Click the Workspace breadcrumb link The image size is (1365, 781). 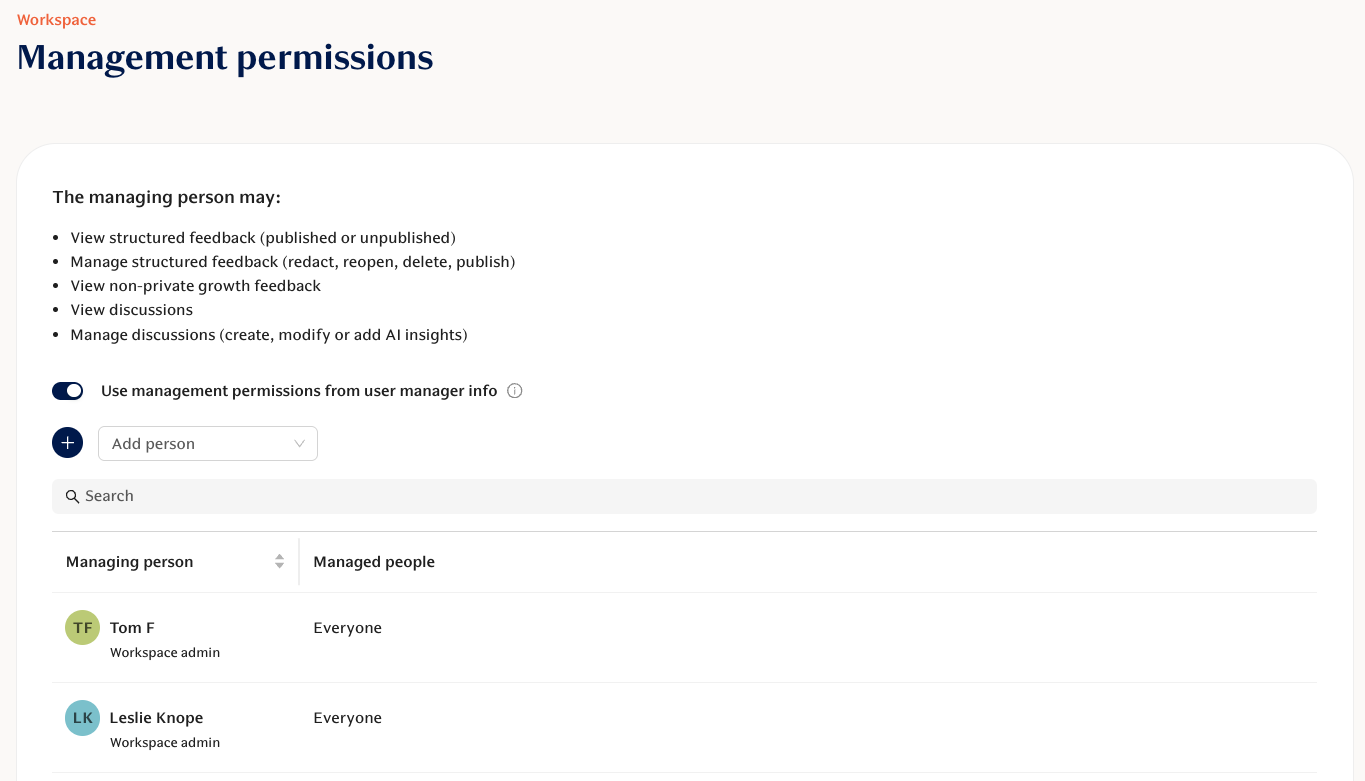[x=56, y=20]
